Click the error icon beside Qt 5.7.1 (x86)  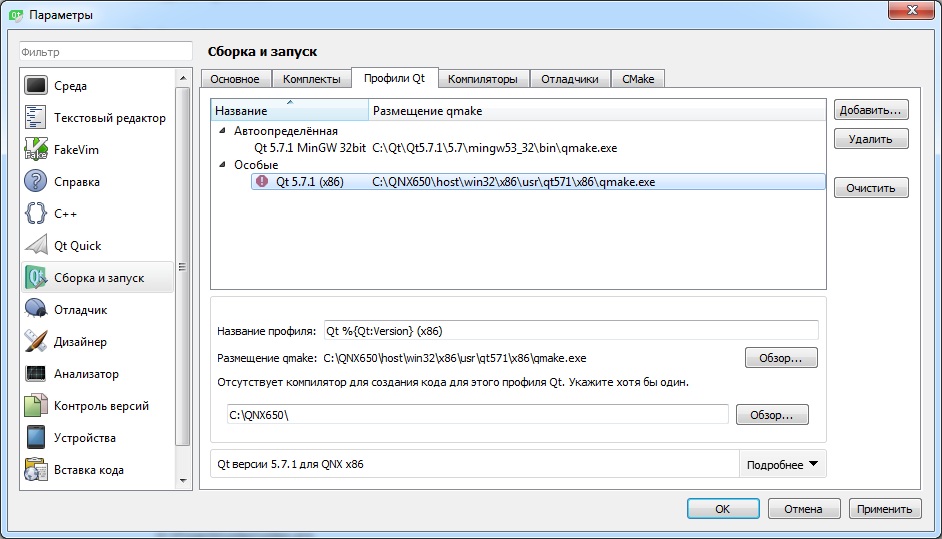[x=261, y=181]
